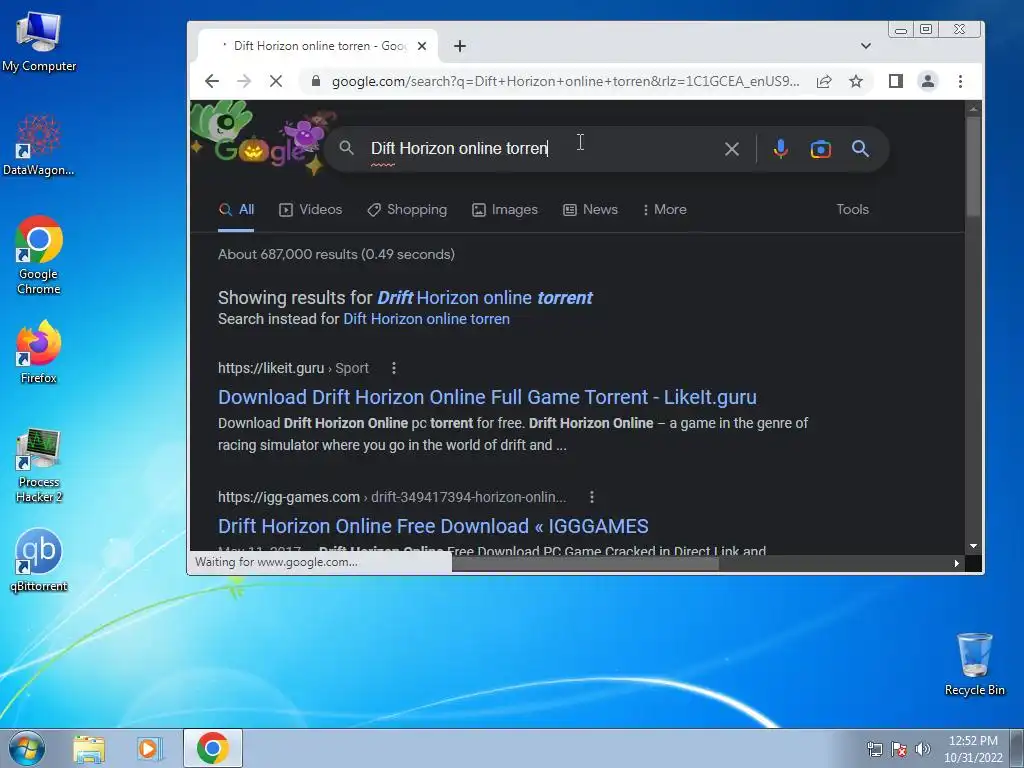The height and width of the screenshot is (768, 1024).
Task: Submit search with blue magnifier
Action: 860,149
